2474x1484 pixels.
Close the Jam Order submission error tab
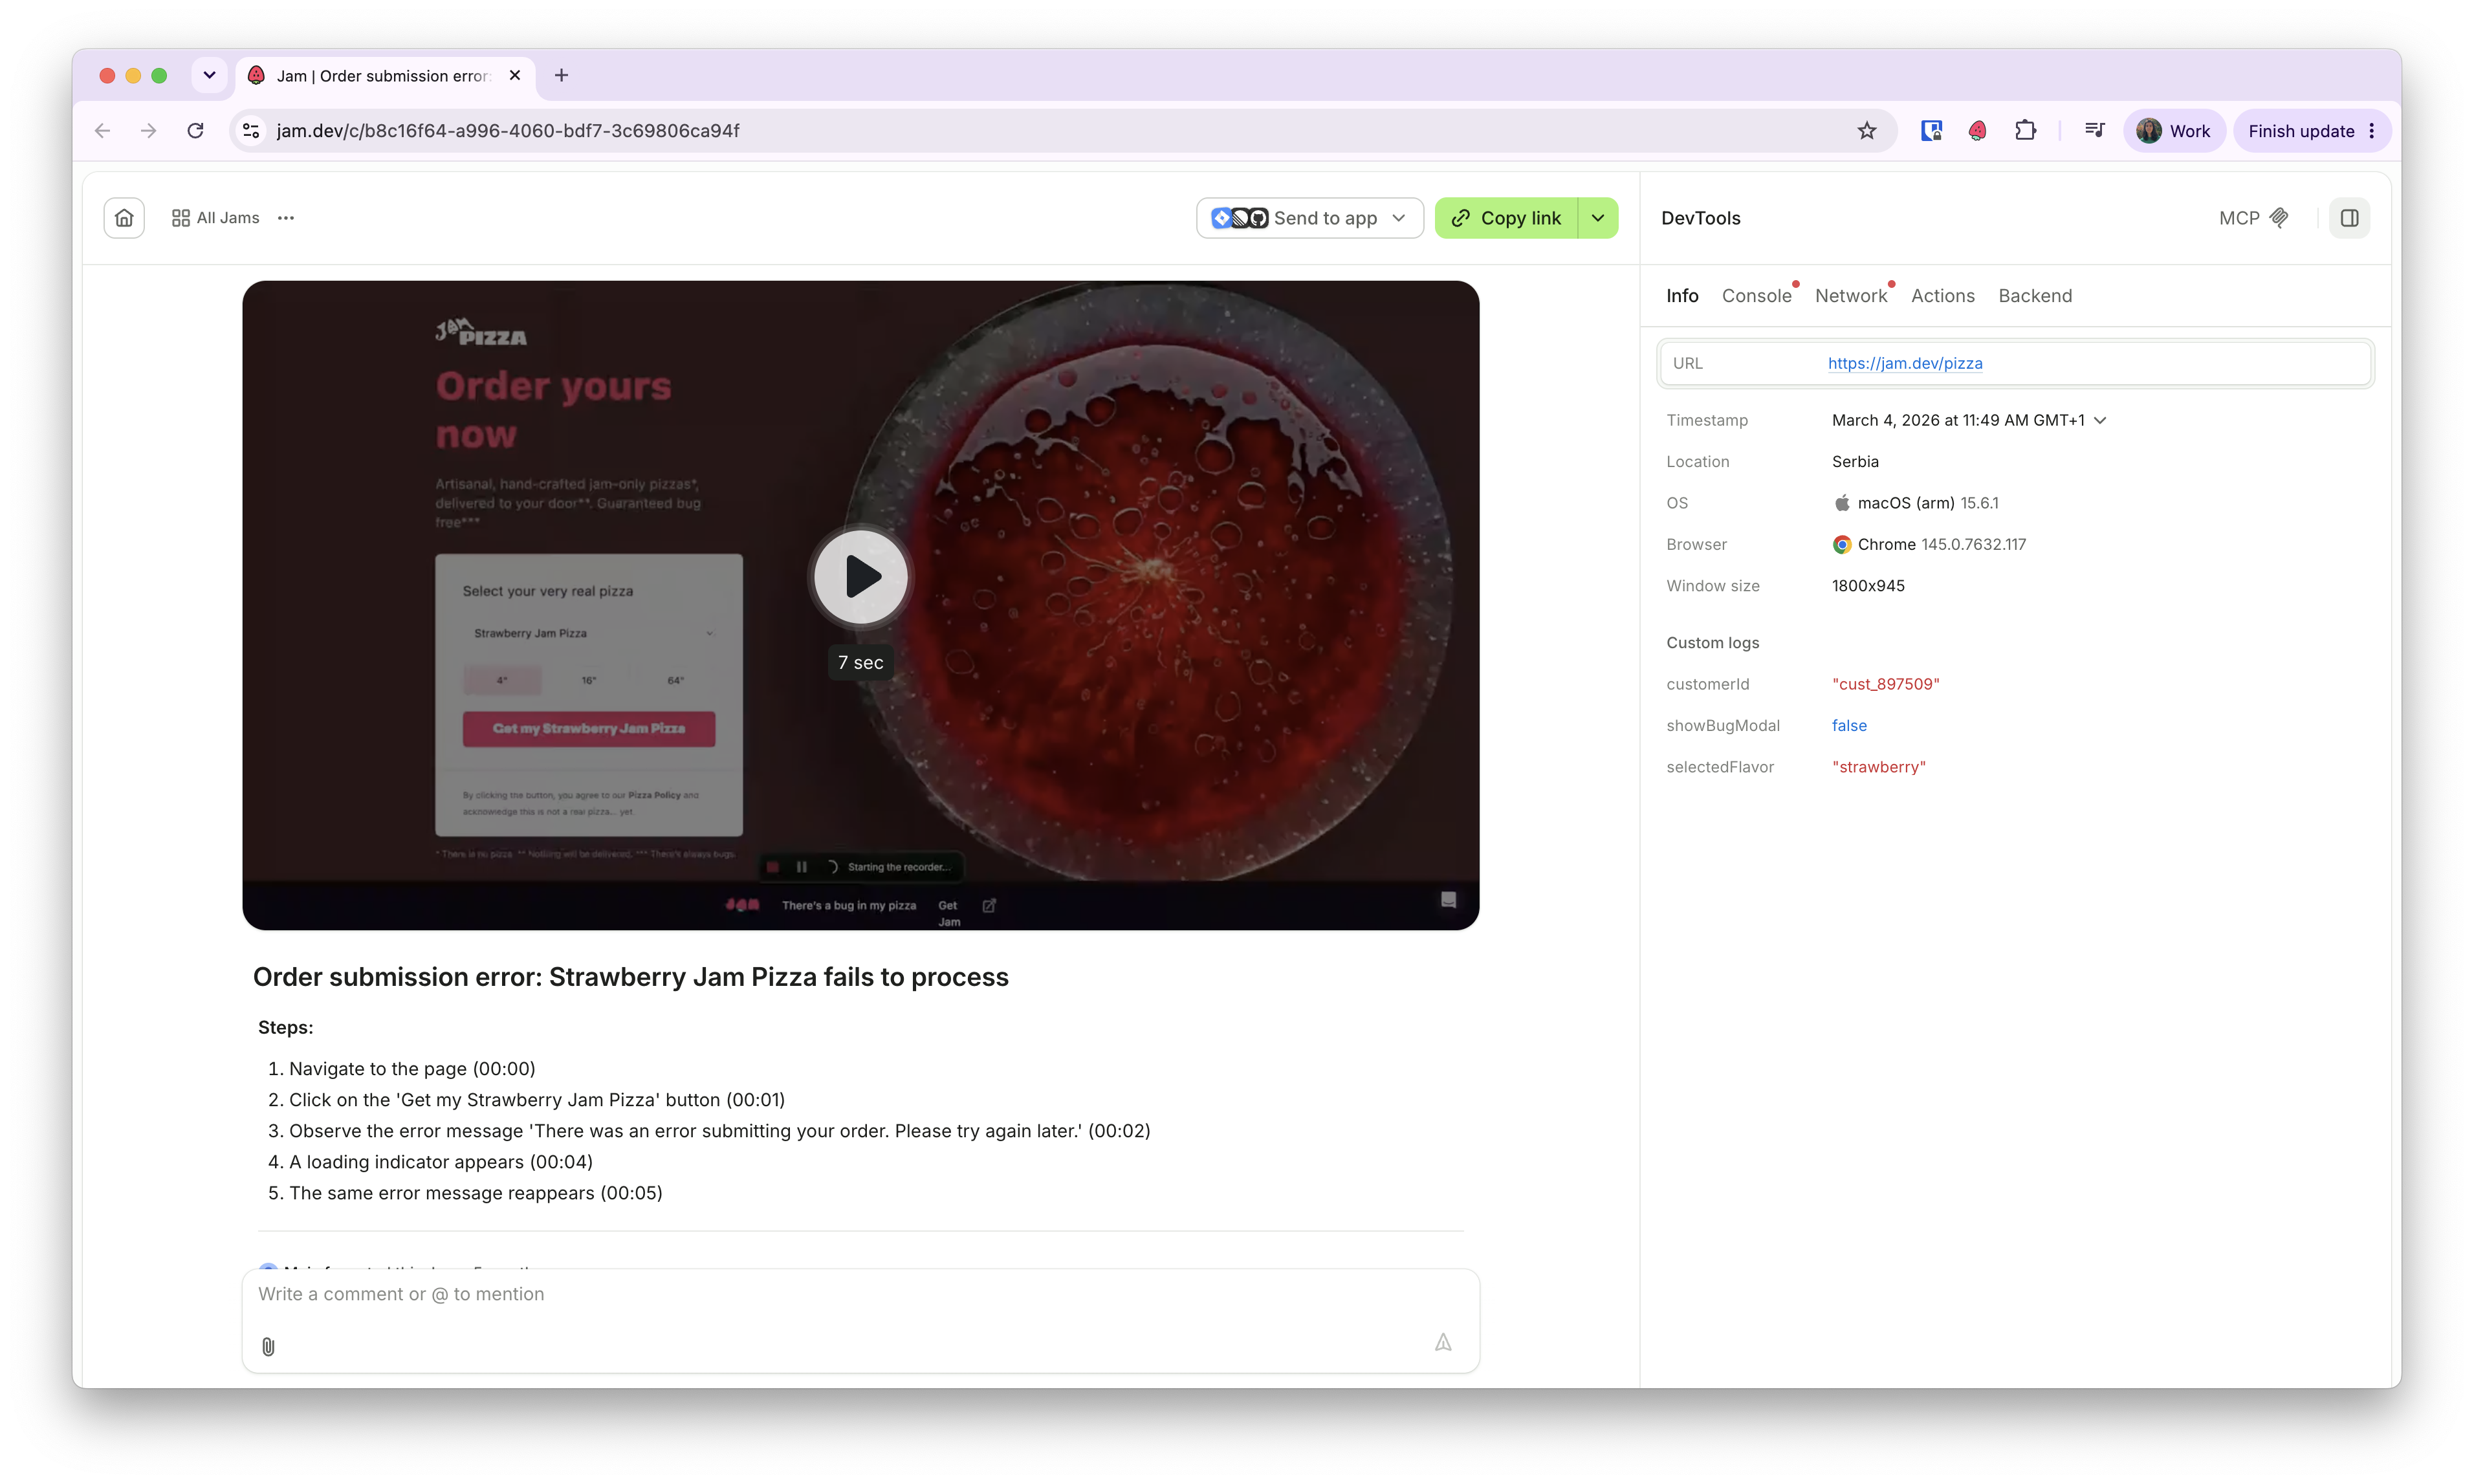(x=515, y=75)
